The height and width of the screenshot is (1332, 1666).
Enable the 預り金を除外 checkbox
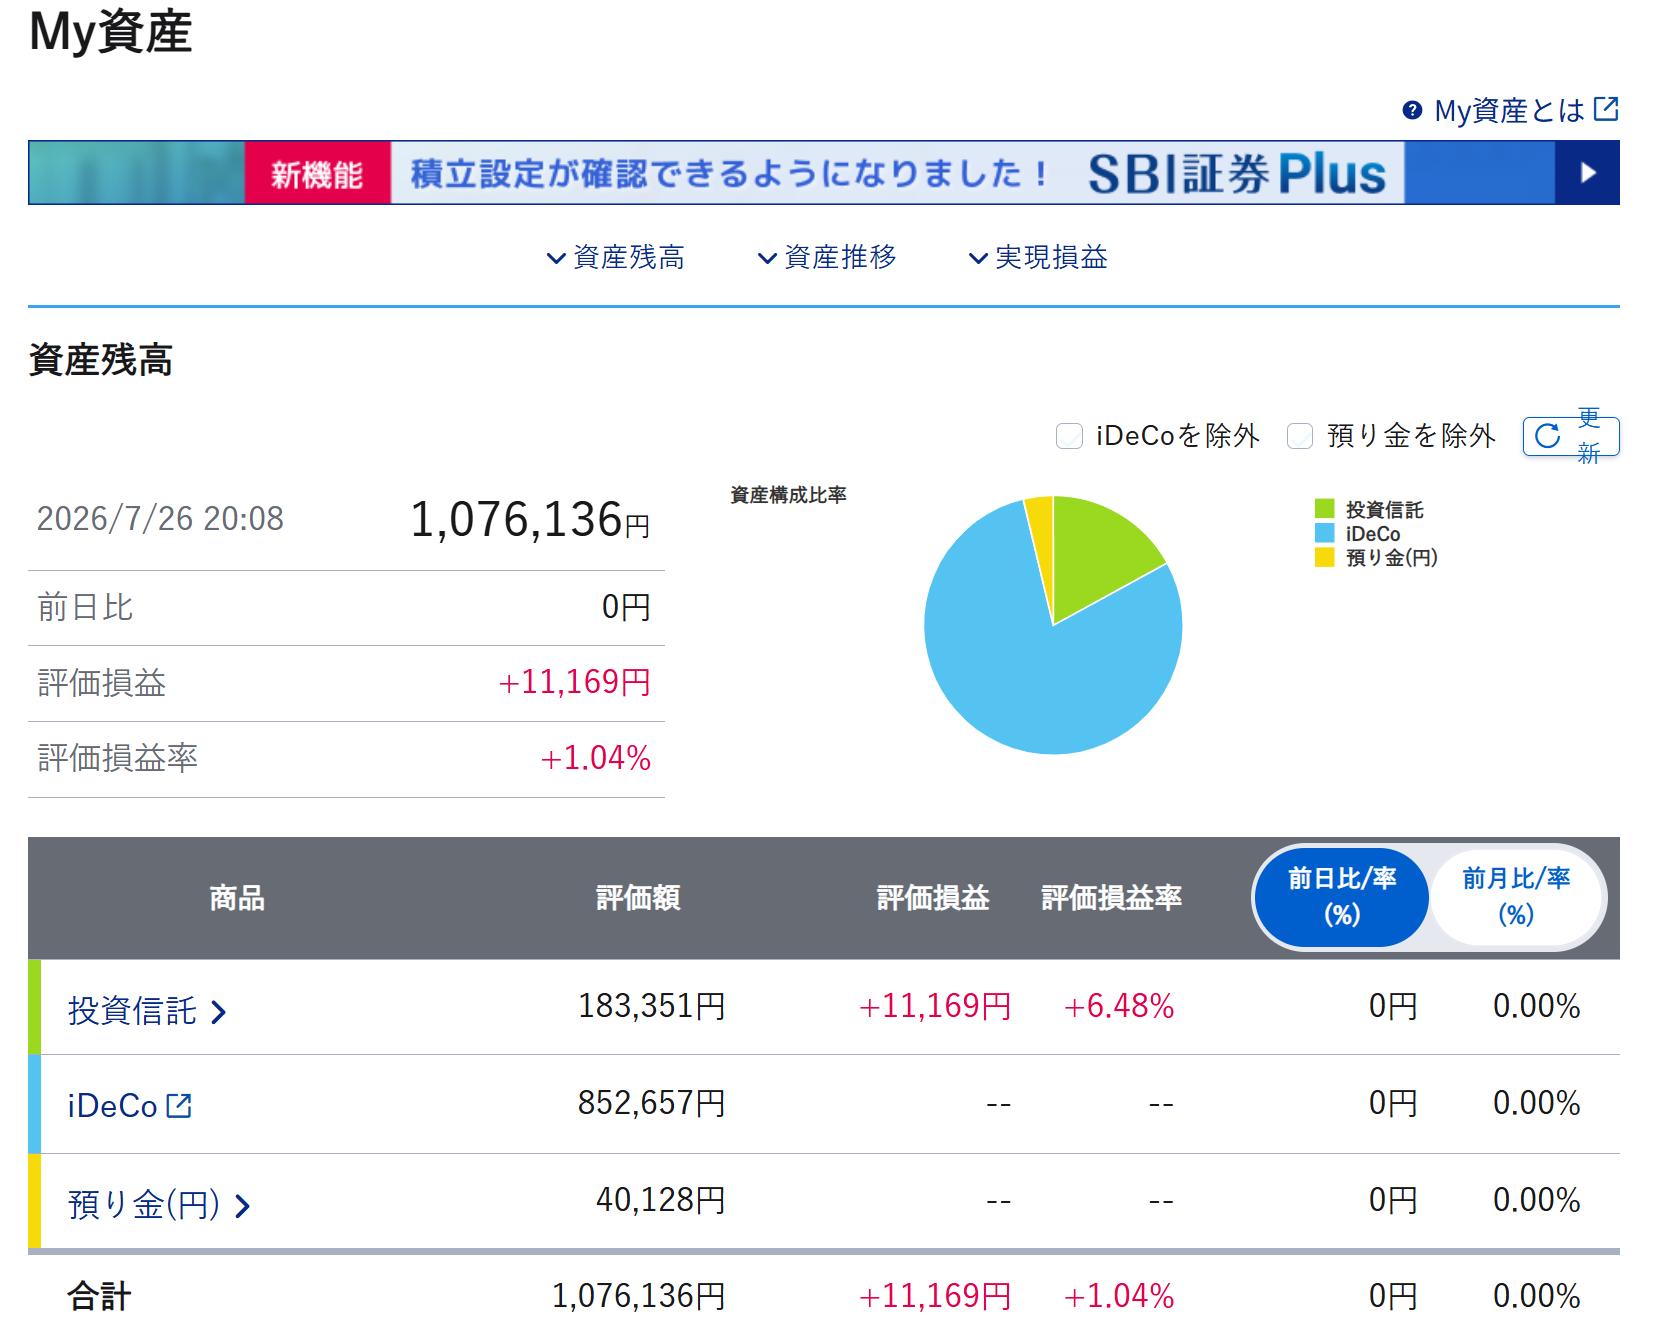click(1299, 436)
